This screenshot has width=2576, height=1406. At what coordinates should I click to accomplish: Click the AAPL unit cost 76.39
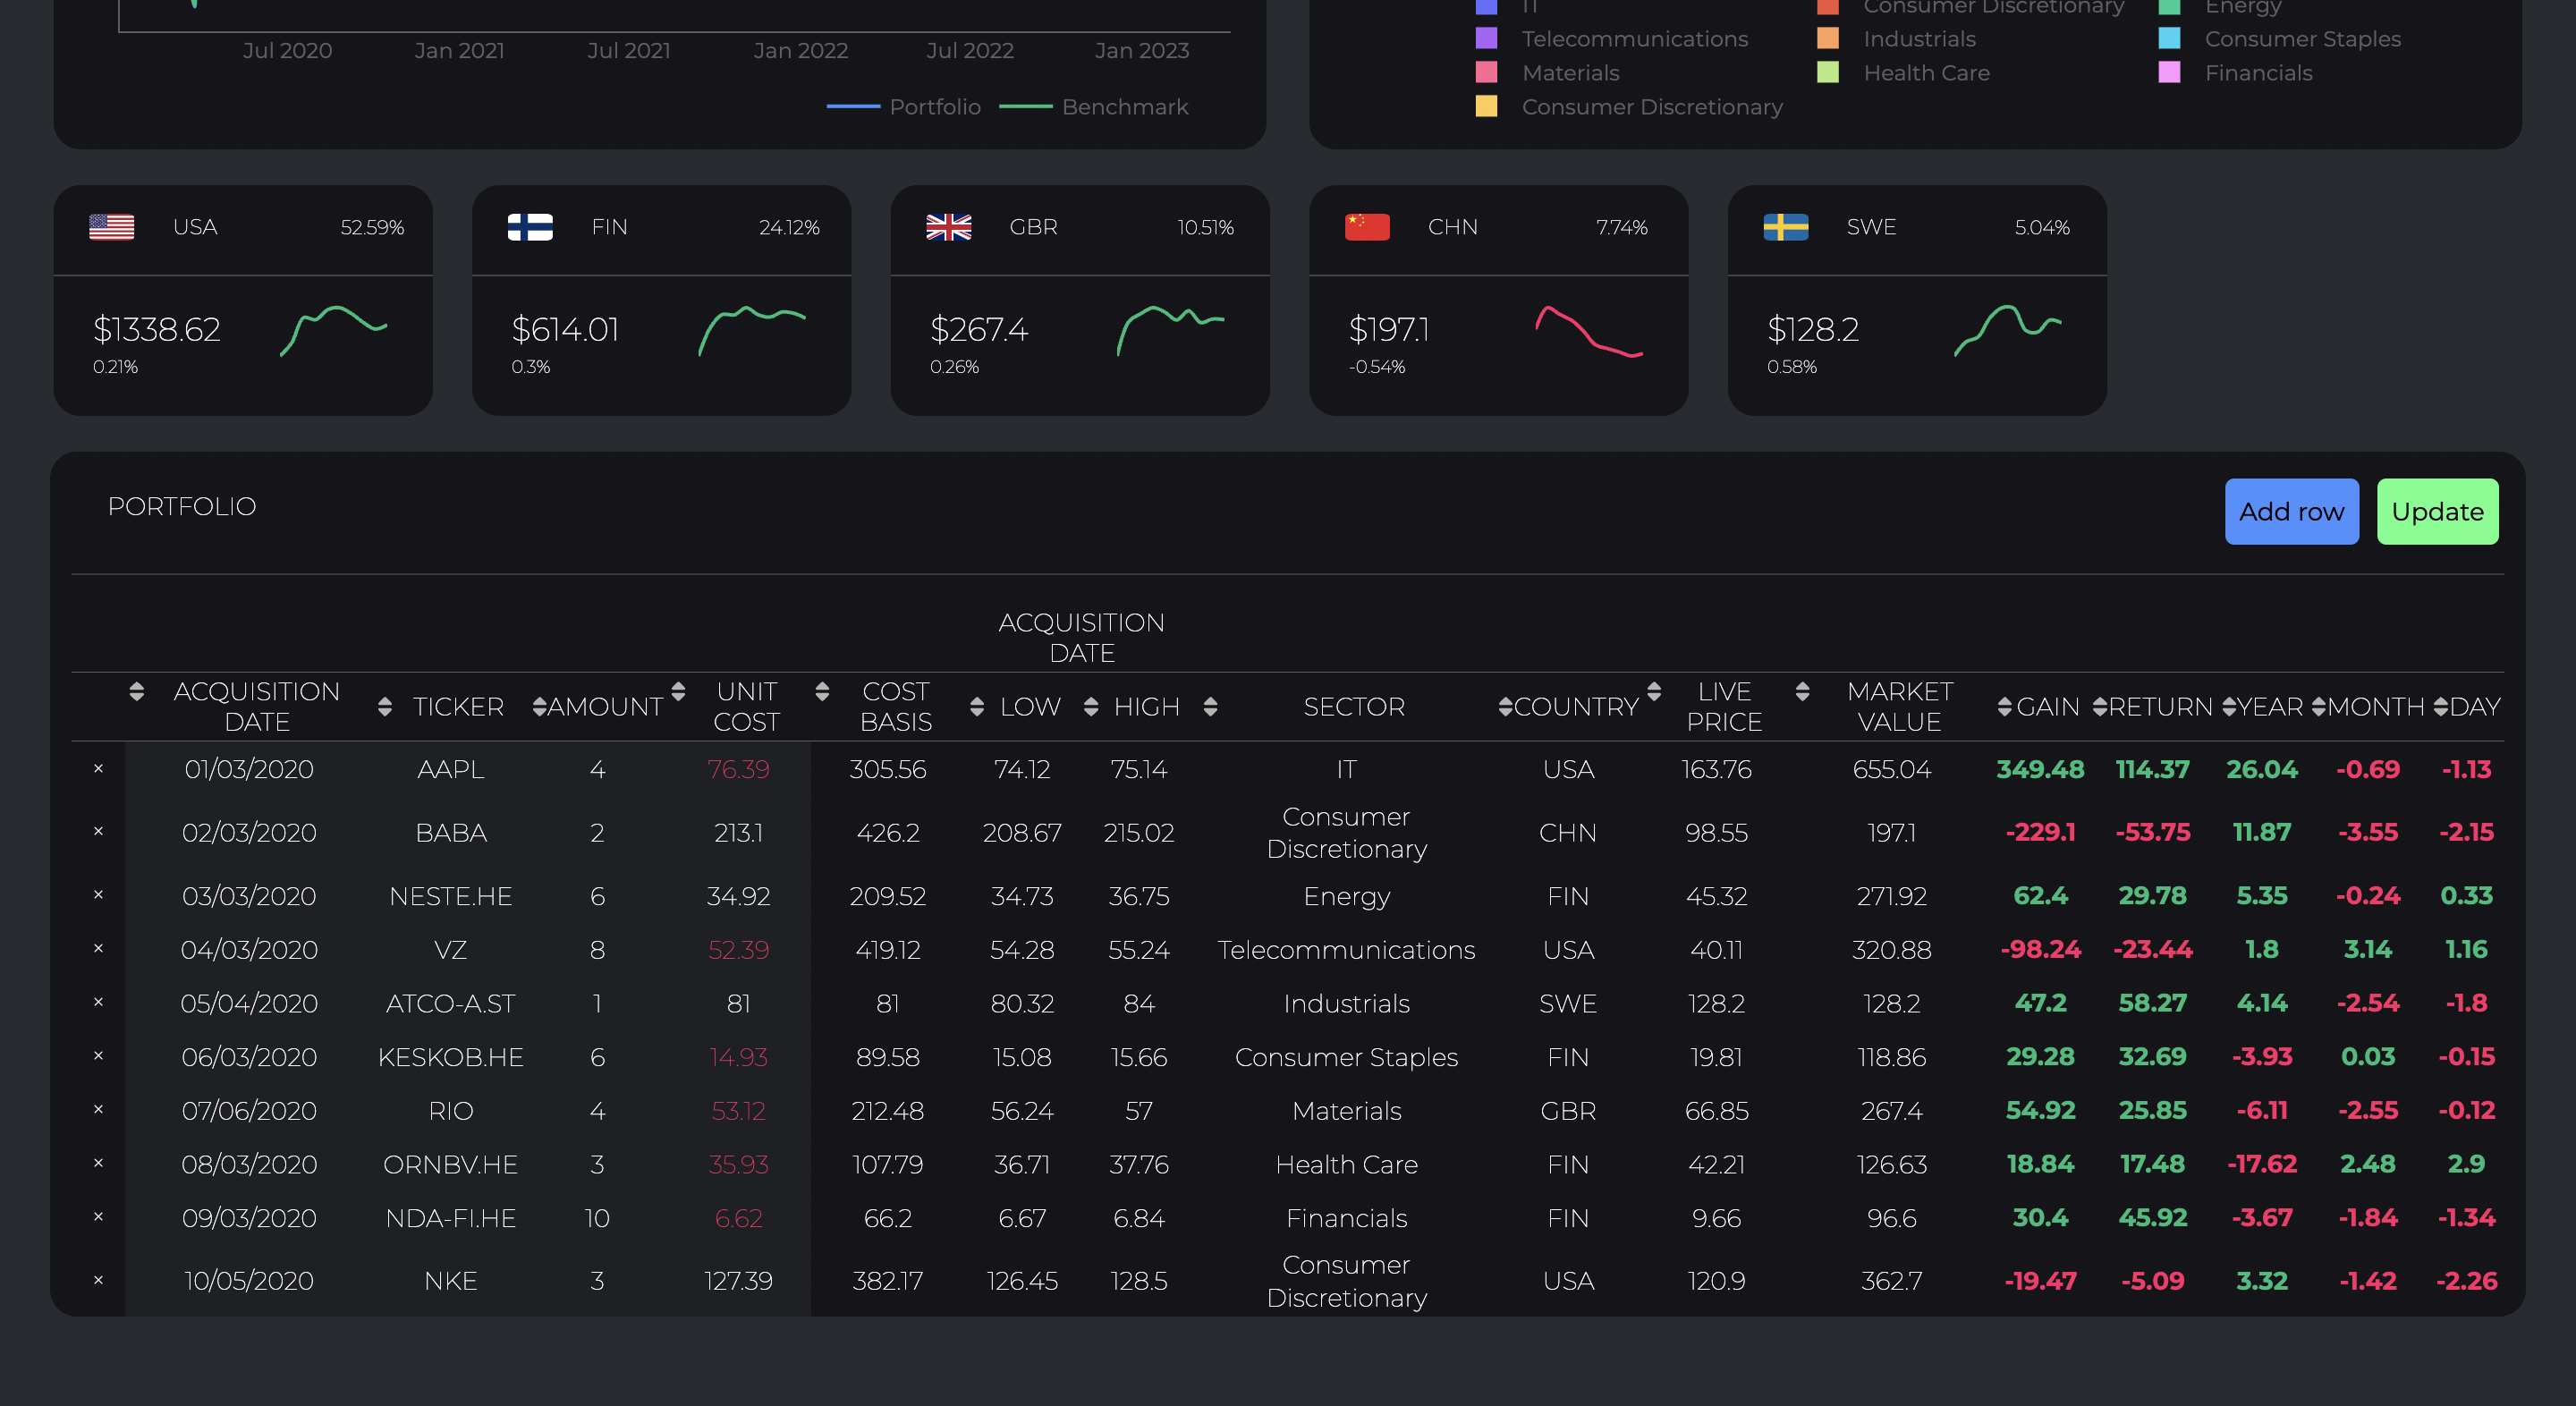(x=738, y=769)
